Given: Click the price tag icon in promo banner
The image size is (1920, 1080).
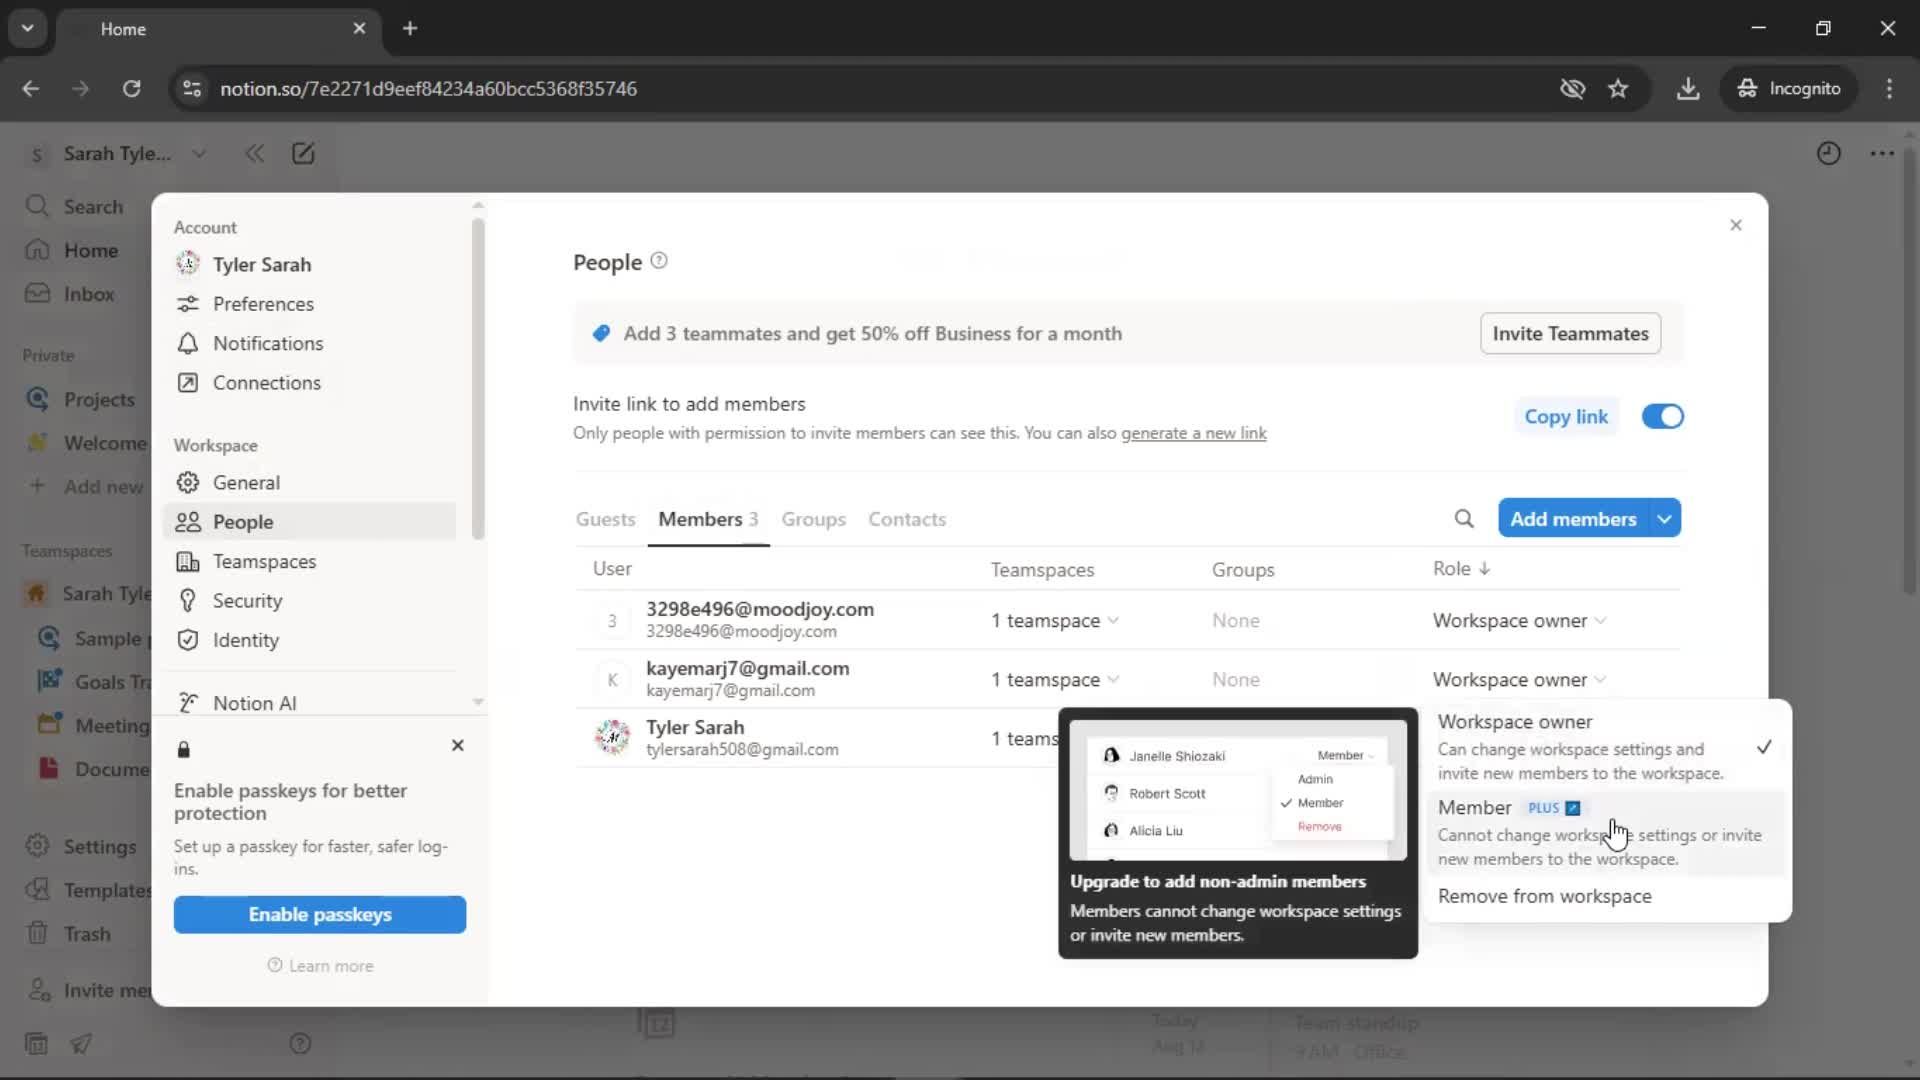Looking at the screenshot, I should pyautogui.click(x=601, y=334).
